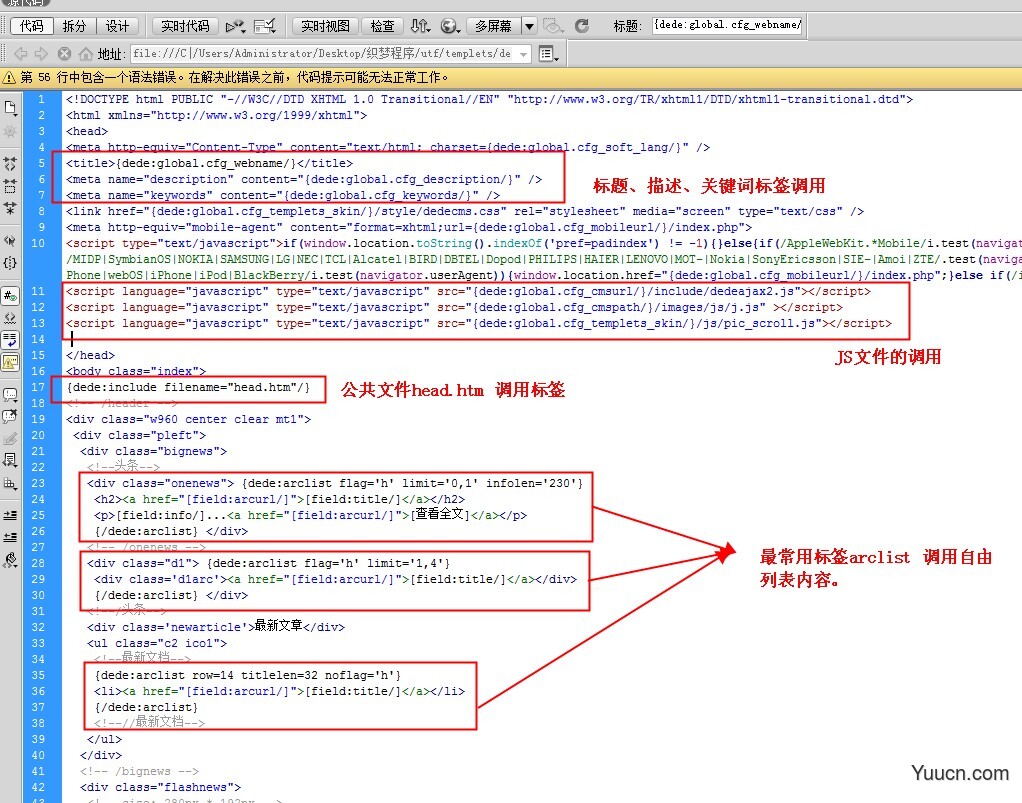Click the Balance Braces icon
Screen dimensions: 1022x803
click(10, 263)
